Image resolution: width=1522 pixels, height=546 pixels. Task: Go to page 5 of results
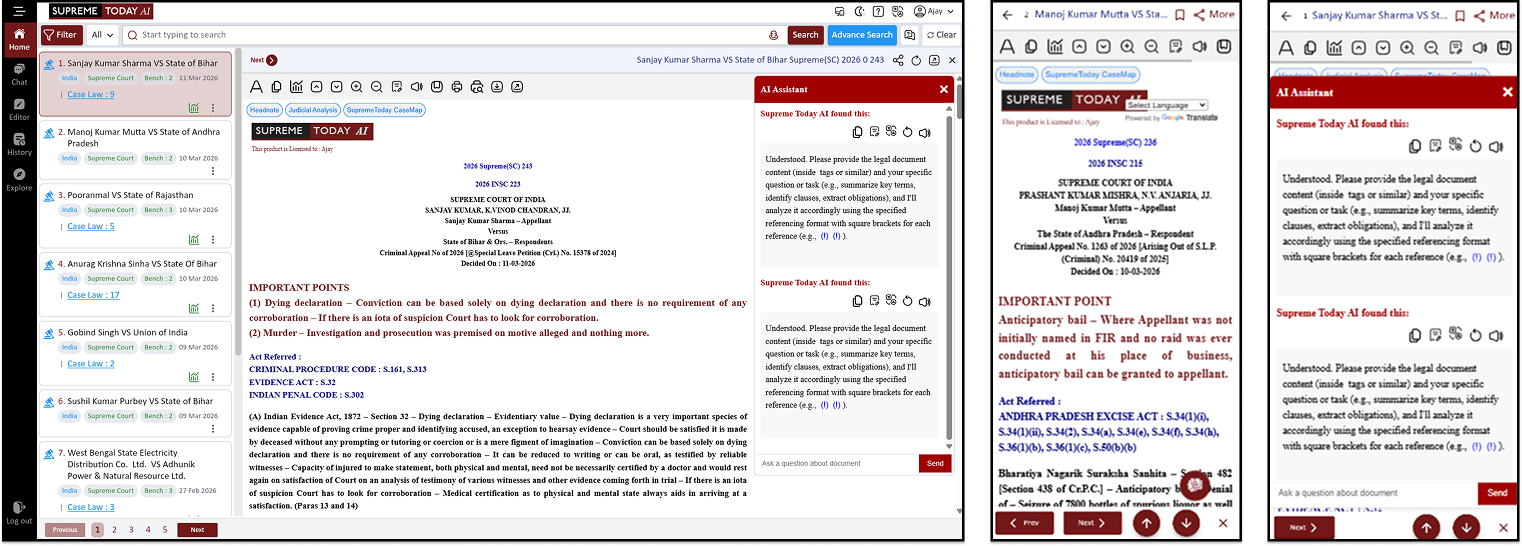[165, 530]
